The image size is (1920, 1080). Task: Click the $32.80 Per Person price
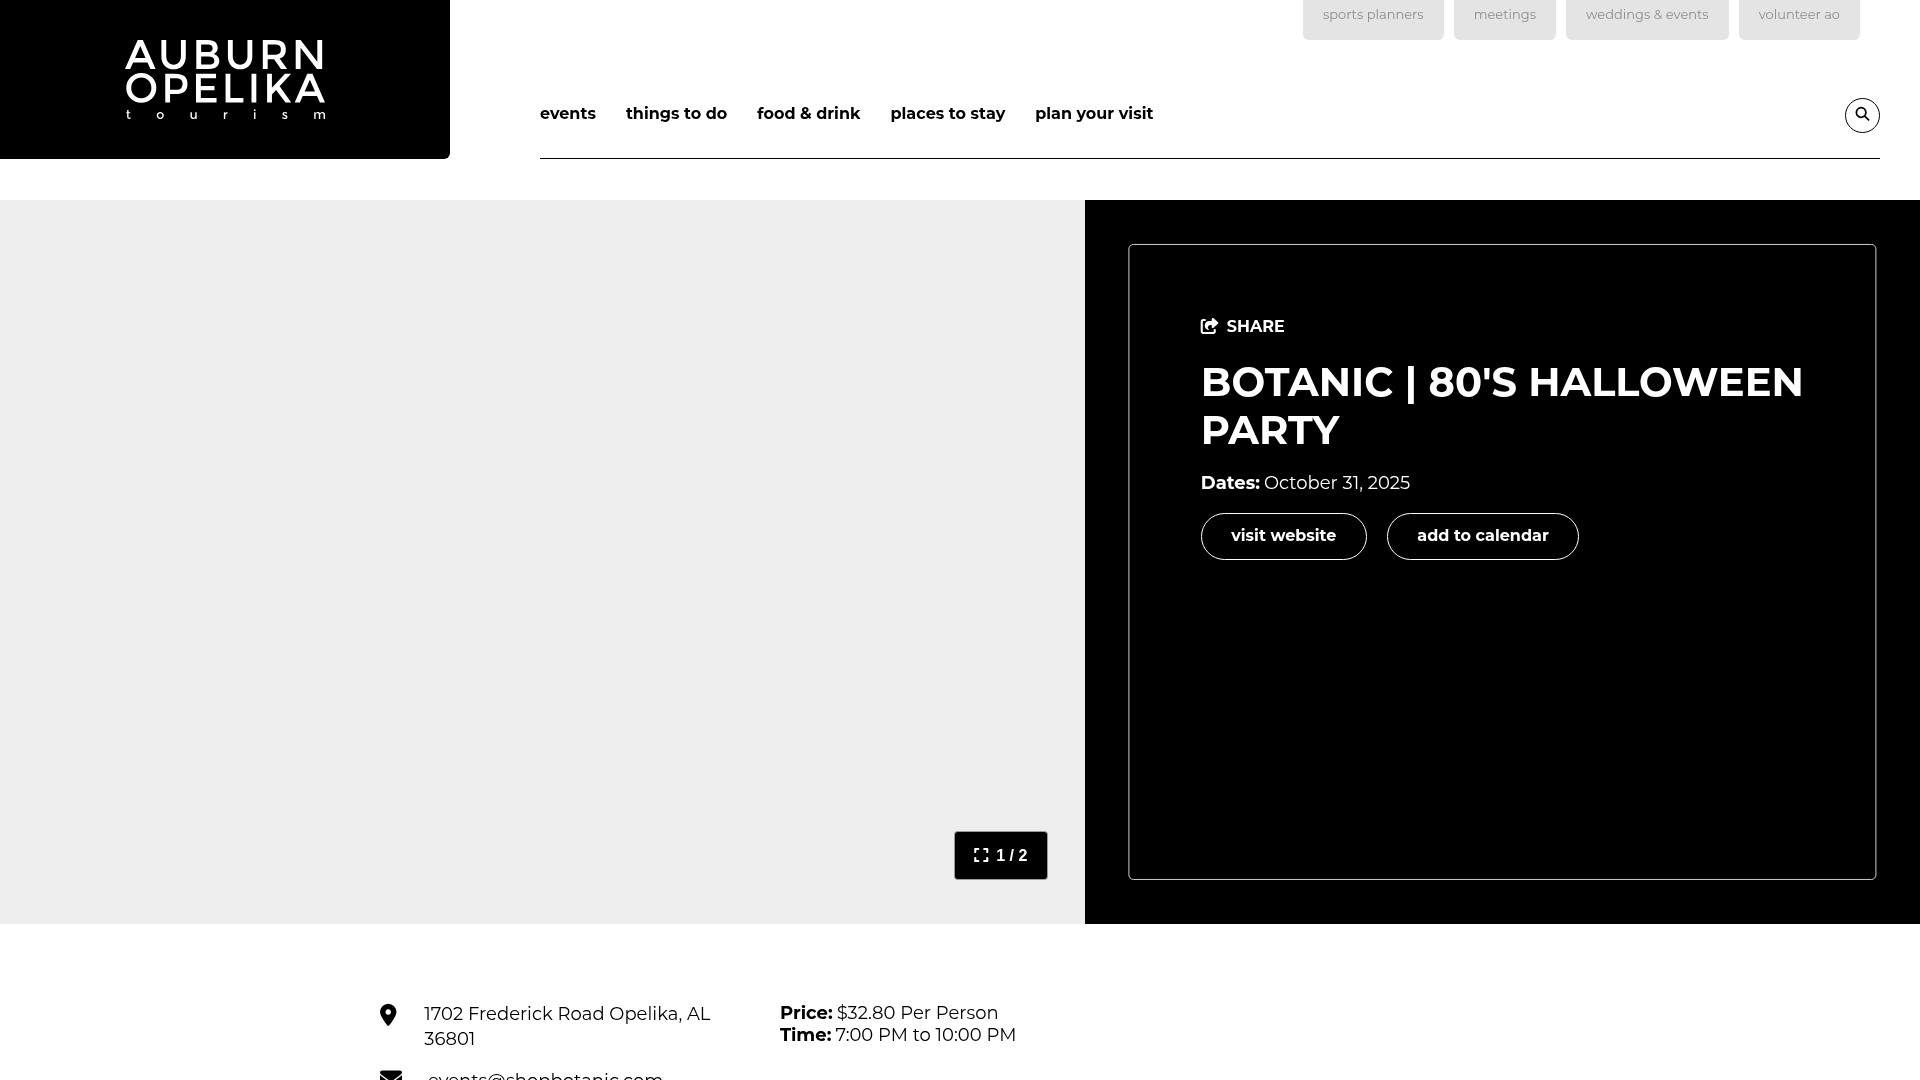[917, 1013]
